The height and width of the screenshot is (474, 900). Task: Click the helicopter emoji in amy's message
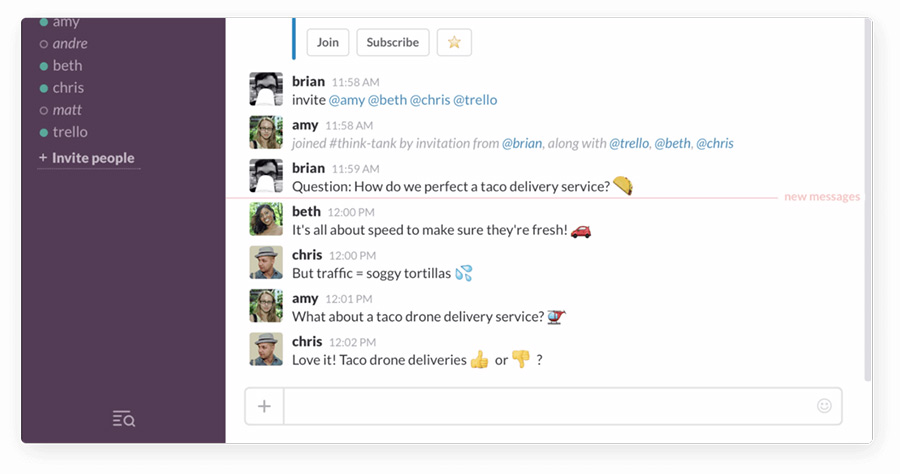(556, 317)
